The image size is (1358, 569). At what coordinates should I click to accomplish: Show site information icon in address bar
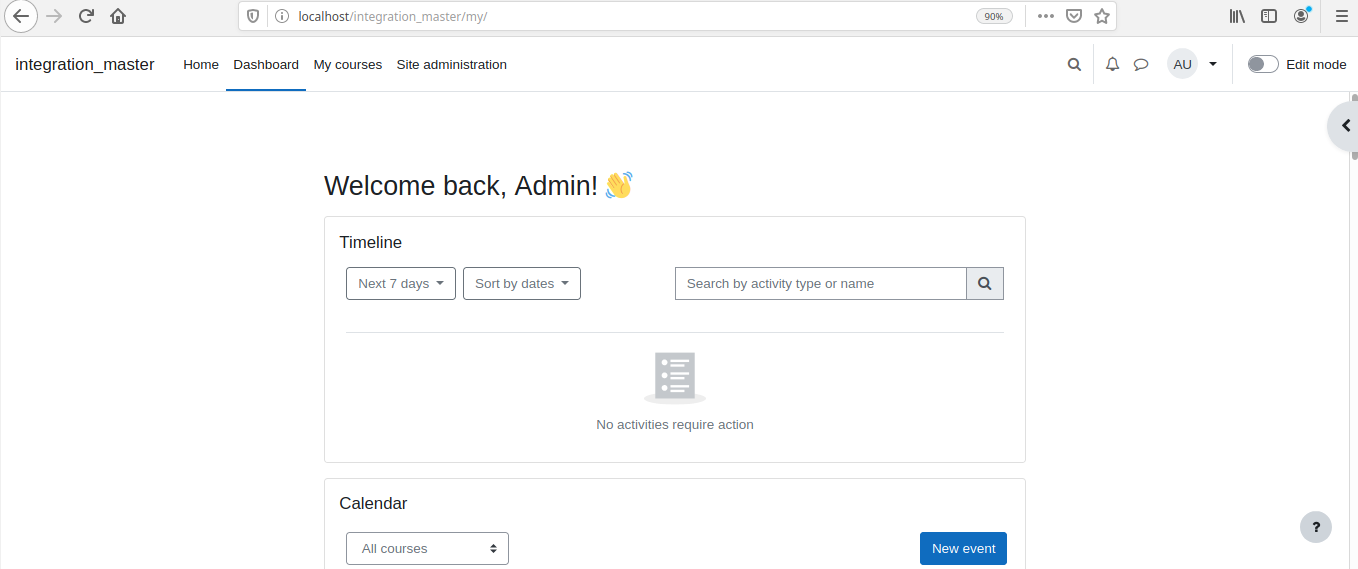(x=281, y=16)
